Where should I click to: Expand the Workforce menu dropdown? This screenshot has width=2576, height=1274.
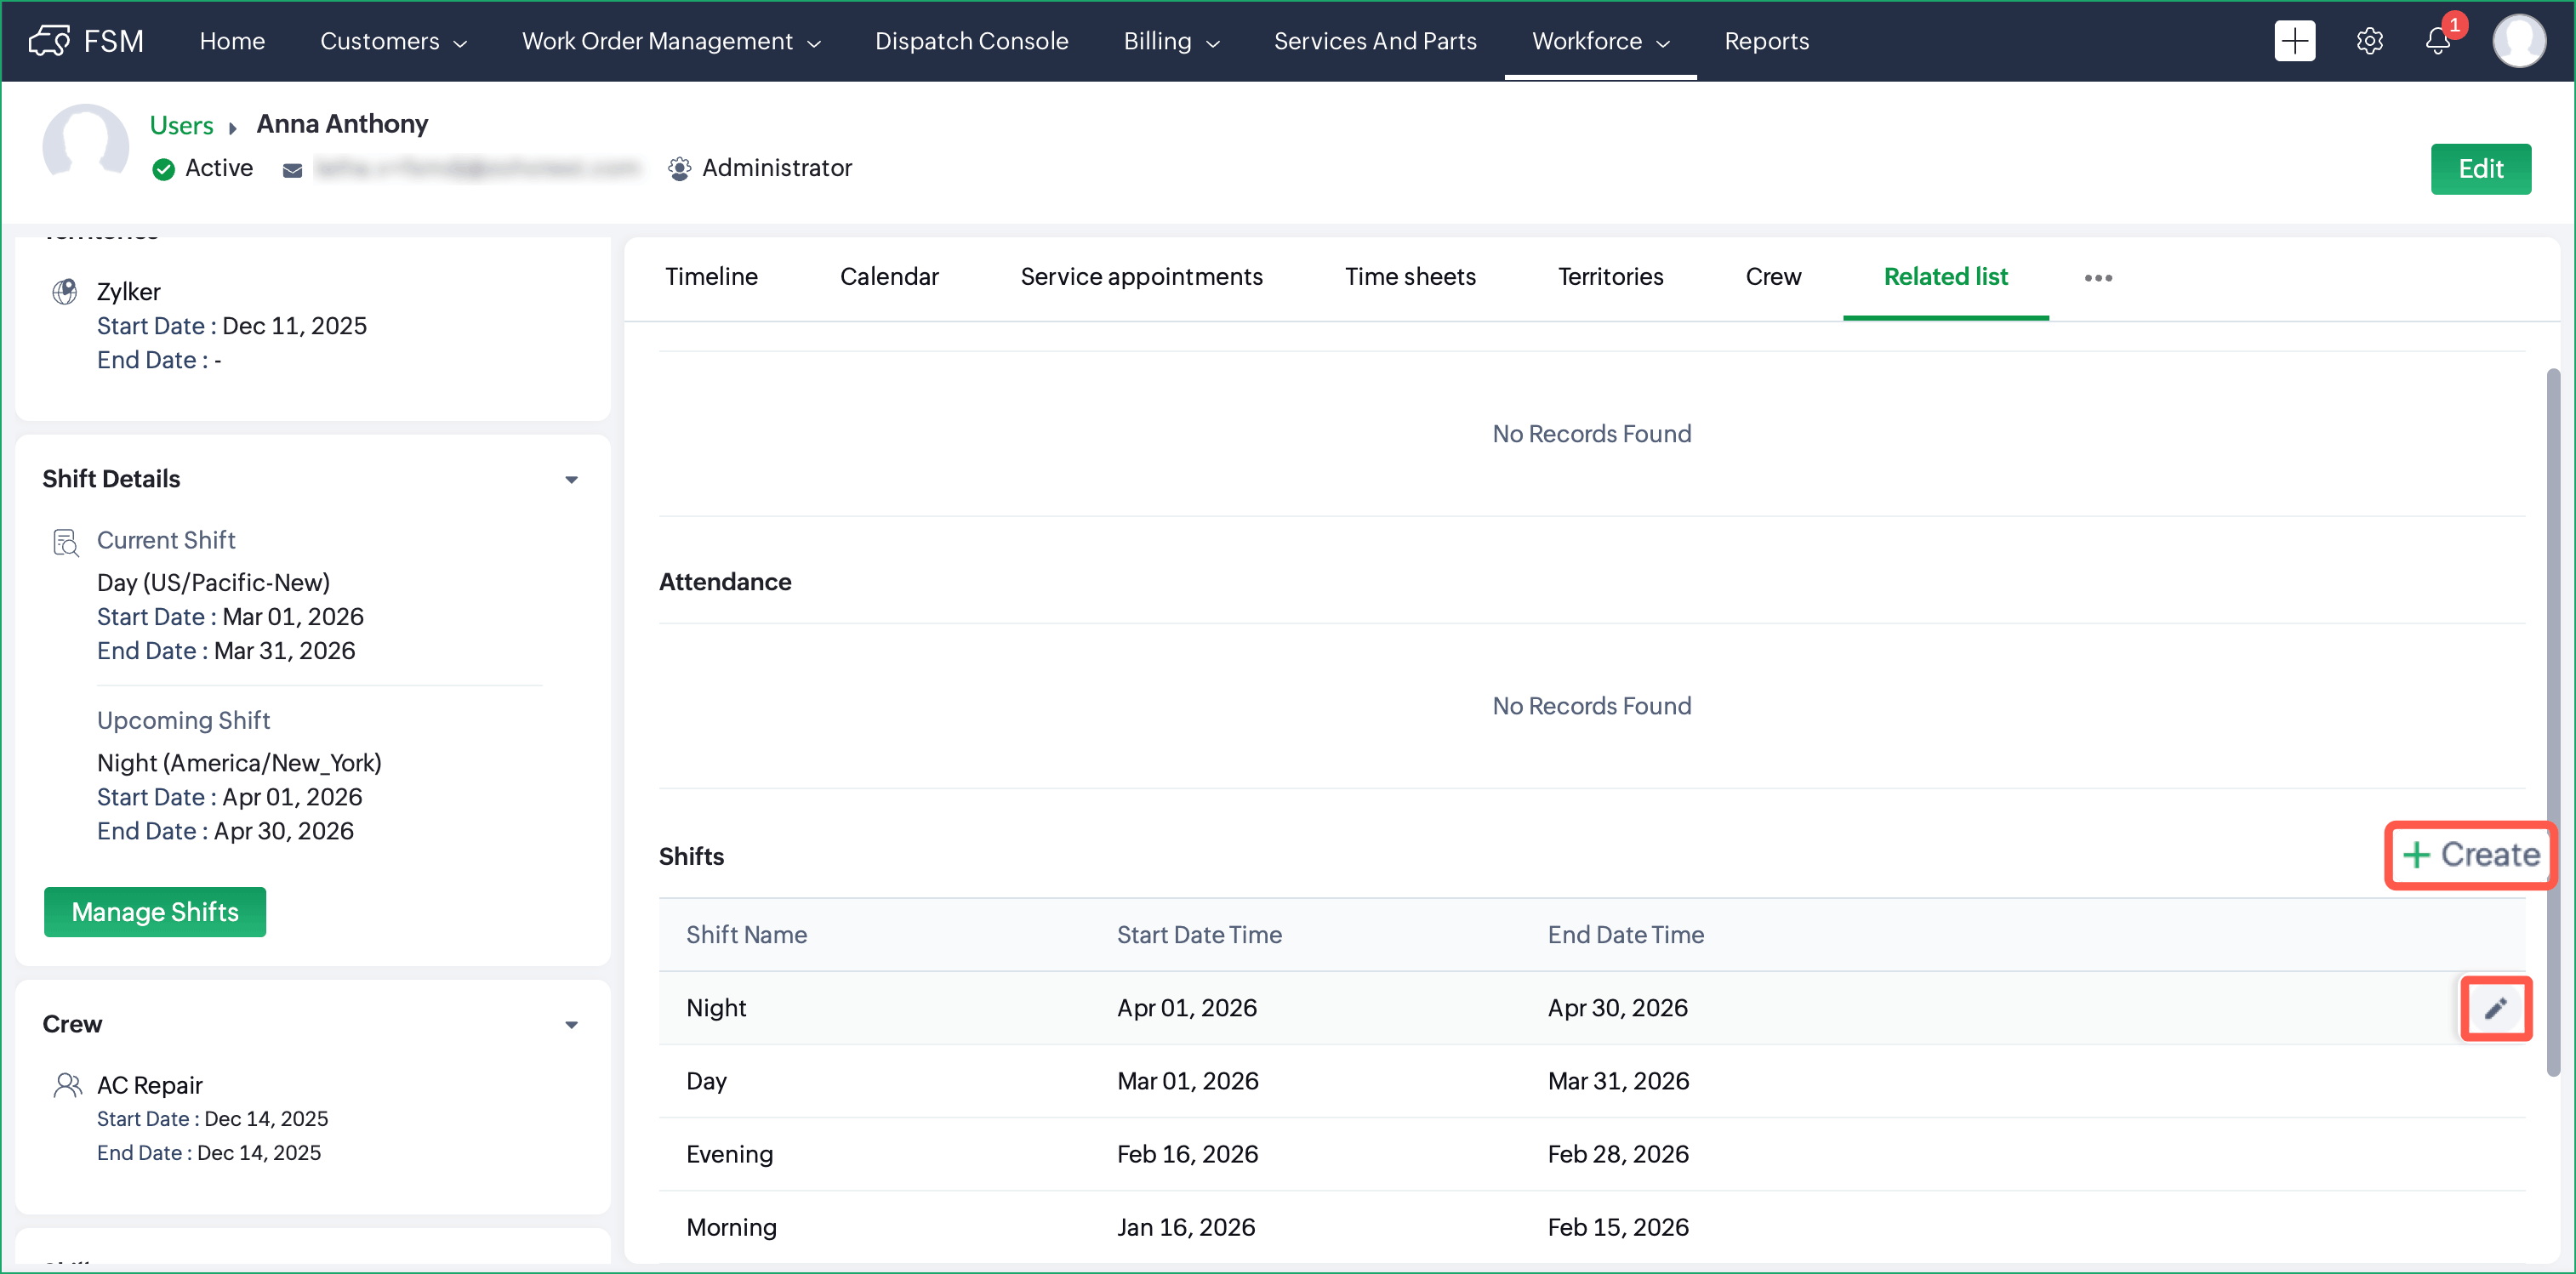tap(1600, 41)
